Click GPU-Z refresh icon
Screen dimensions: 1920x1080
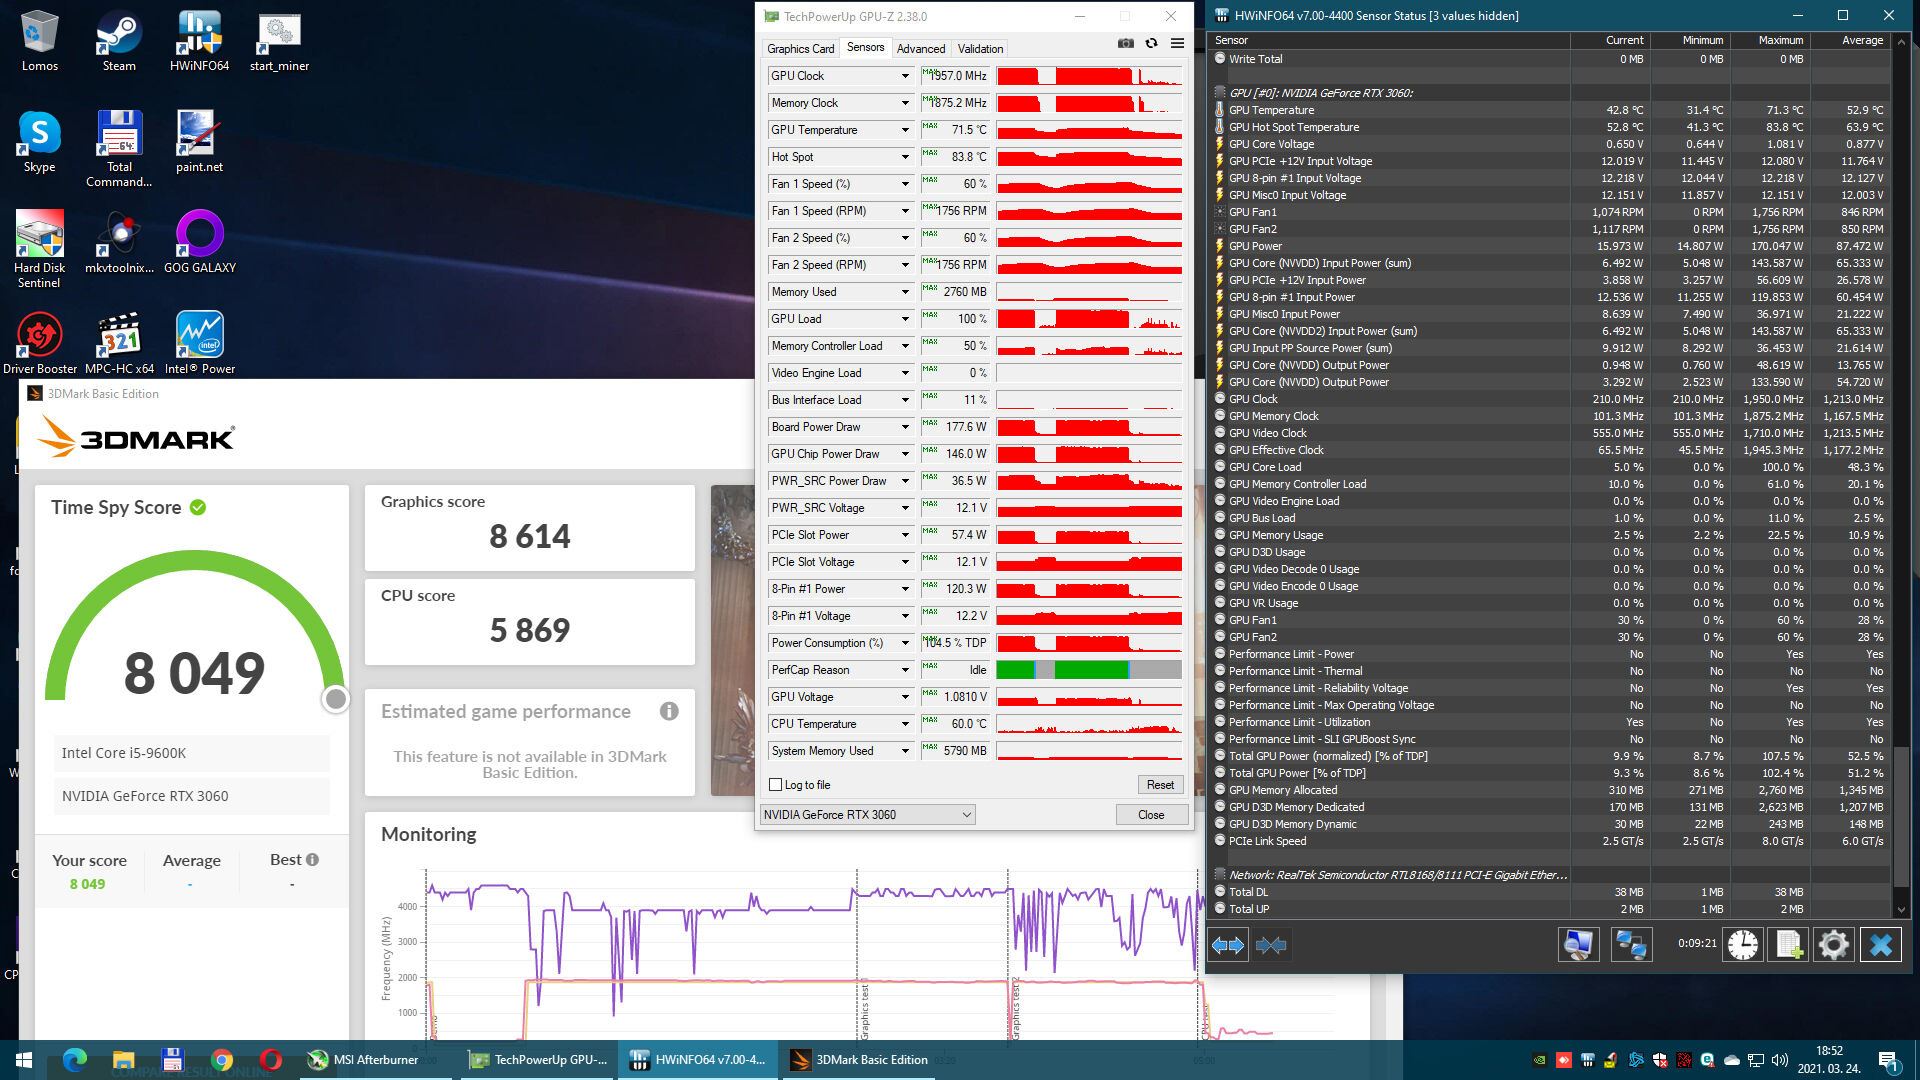pyautogui.click(x=1151, y=44)
